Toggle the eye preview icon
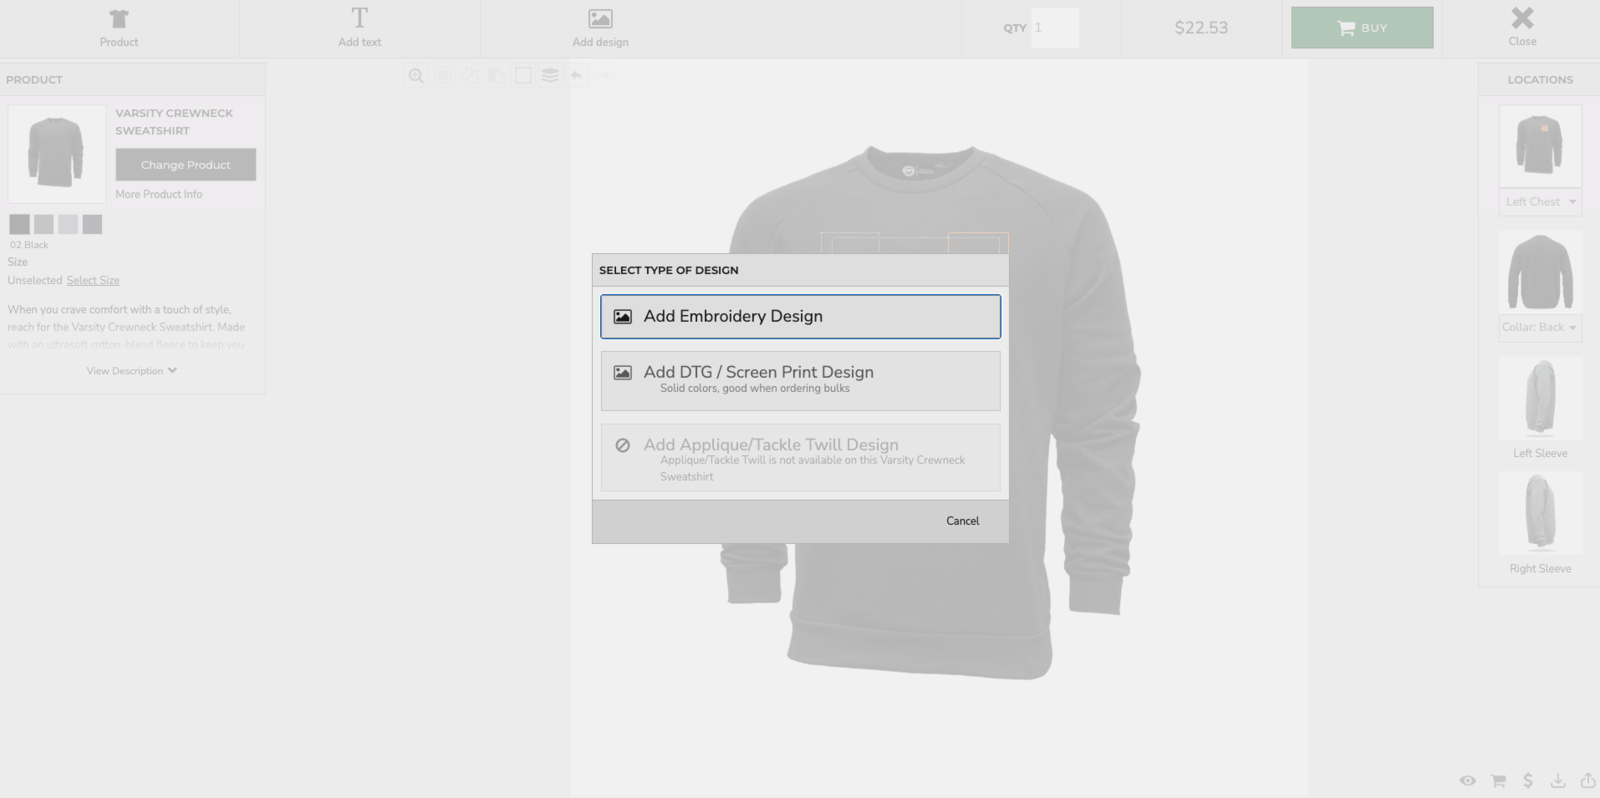 tap(1467, 781)
